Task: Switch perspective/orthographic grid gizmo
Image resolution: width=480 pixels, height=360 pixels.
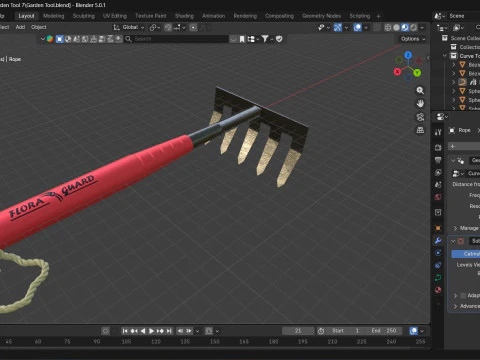Action: click(x=420, y=130)
